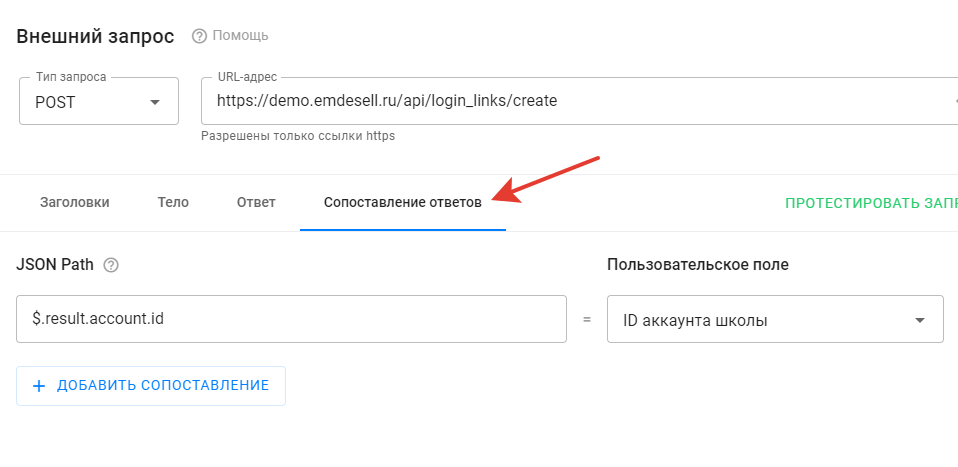
Task: Click the Внешний запрос heading
Action: tap(95, 36)
